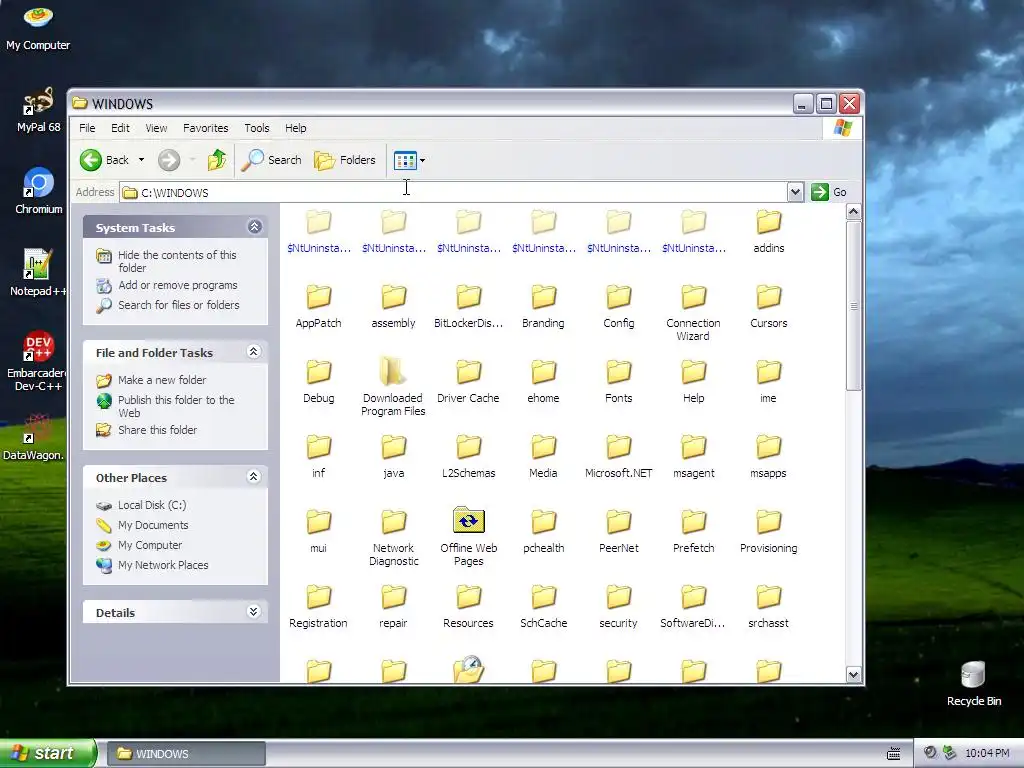Collapse the File and Folder Tasks panel

click(x=254, y=352)
